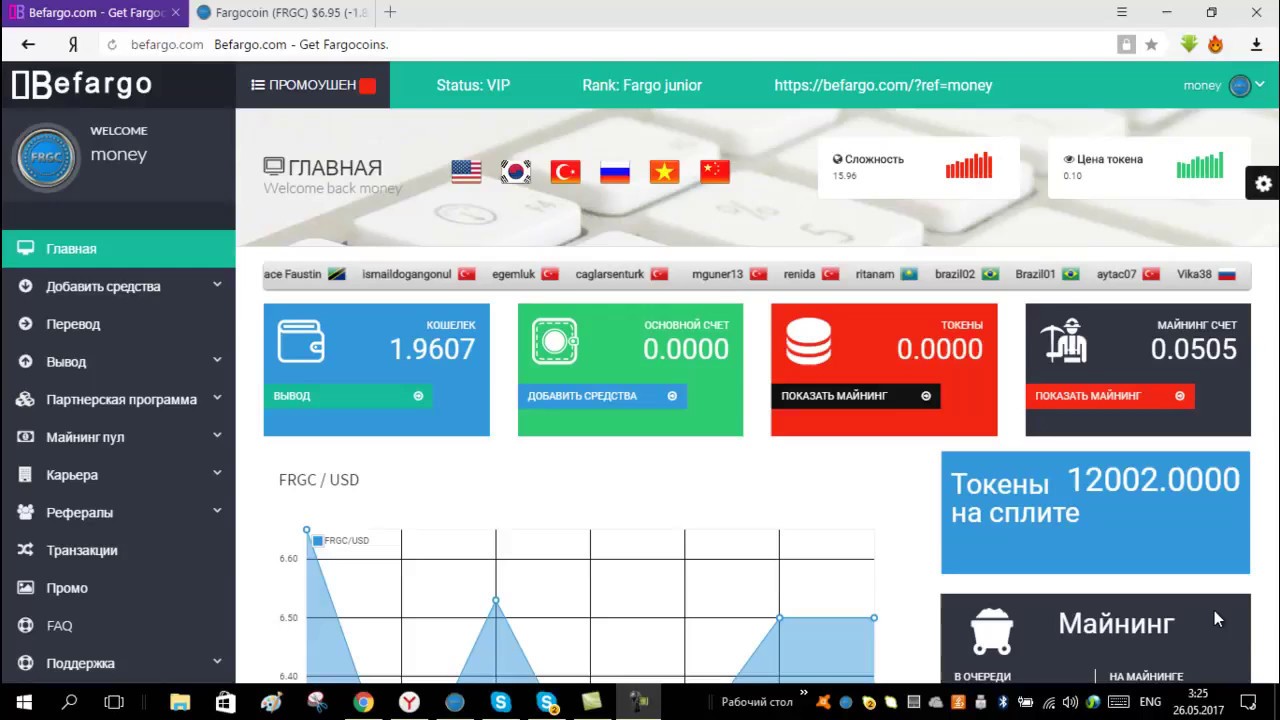This screenshot has height=720, width=1280.
Task: Click the Цена токена green bar chart
Action: pyautogui.click(x=1200, y=166)
